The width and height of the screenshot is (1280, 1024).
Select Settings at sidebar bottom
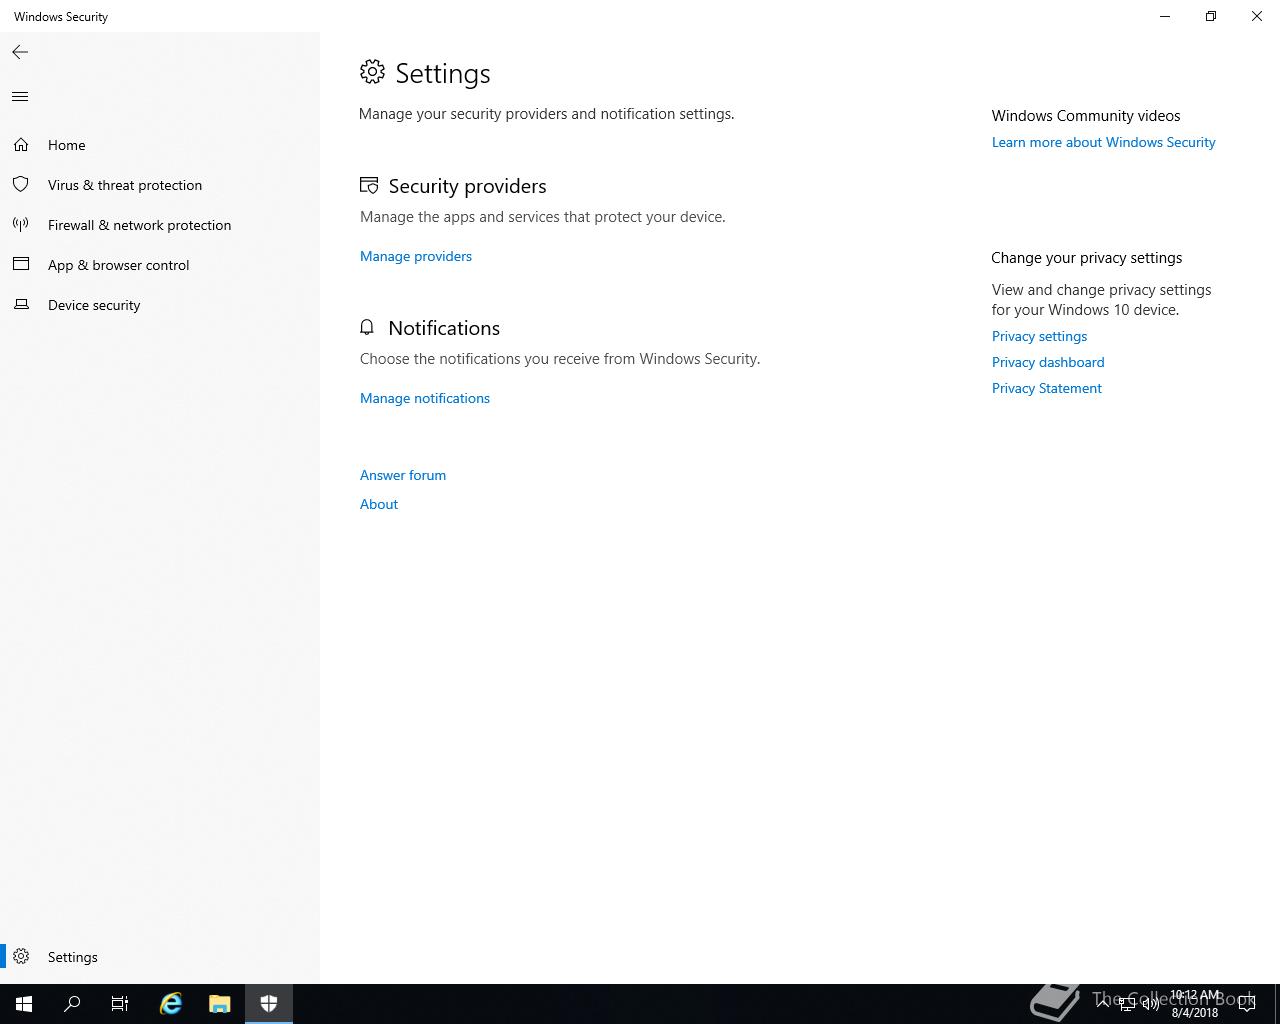pyautogui.click(x=160, y=957)
